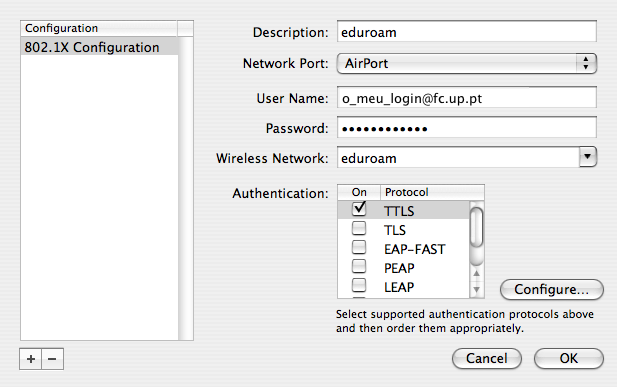Screen dimensions: 617x387
Task: Select the EAP-FAST protocol row text
Action: (x=414, y=249)
